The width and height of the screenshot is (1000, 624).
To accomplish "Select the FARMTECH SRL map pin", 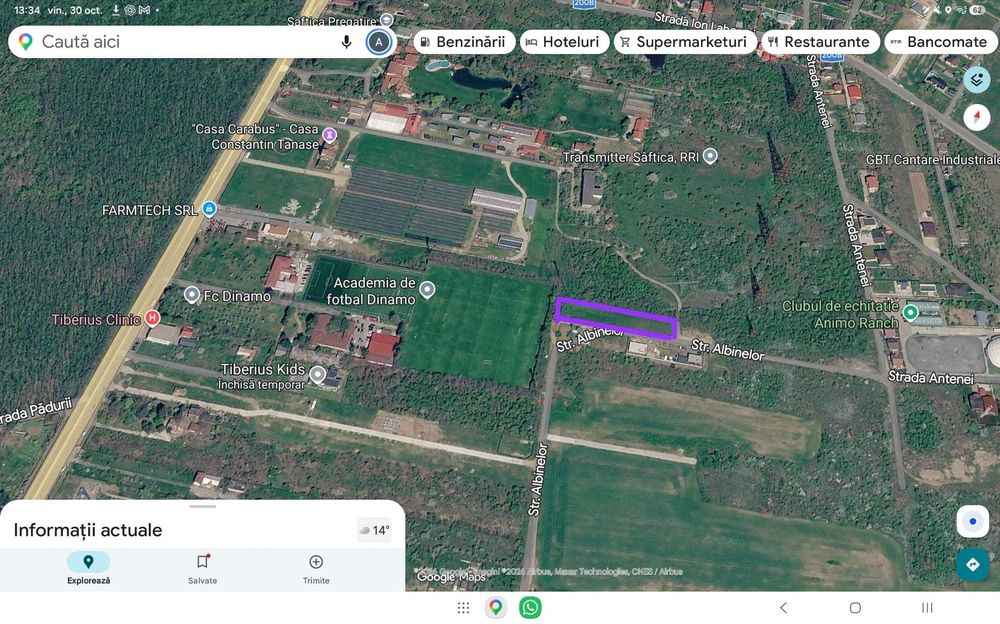I will tap(209, 208).
